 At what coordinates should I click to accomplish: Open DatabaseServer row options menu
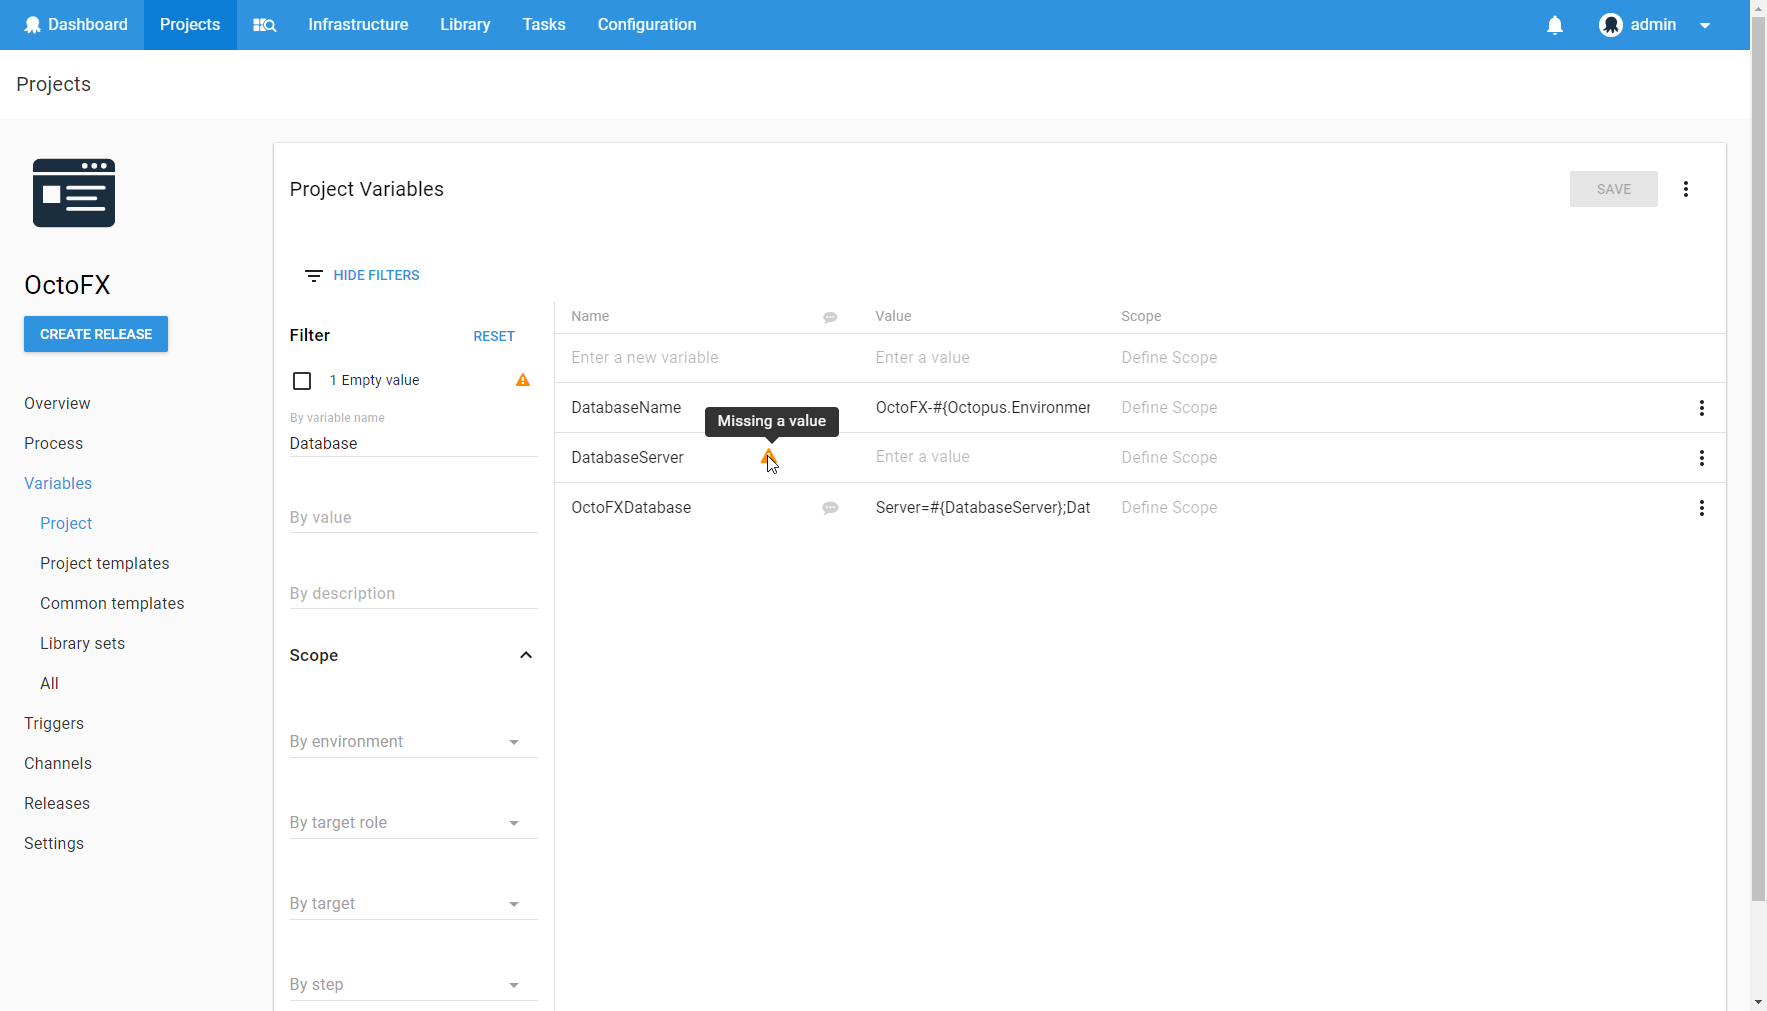(1701, 458)
